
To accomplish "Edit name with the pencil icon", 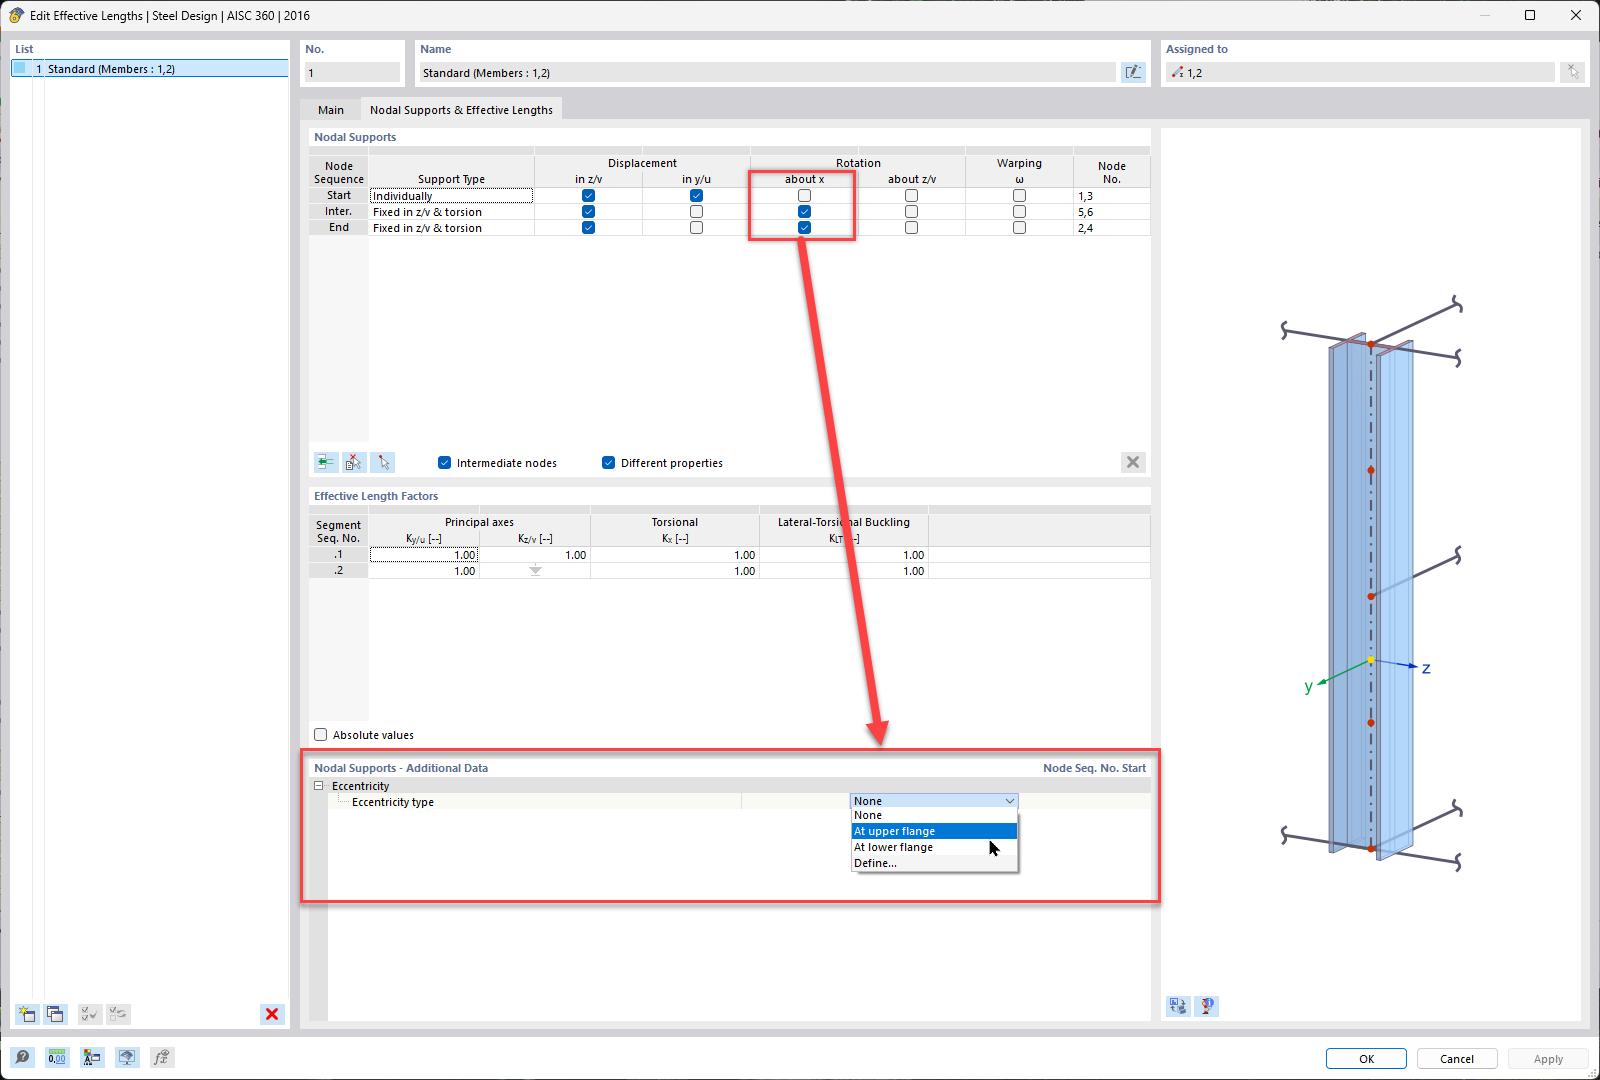I will click(x=1132, y=72).
